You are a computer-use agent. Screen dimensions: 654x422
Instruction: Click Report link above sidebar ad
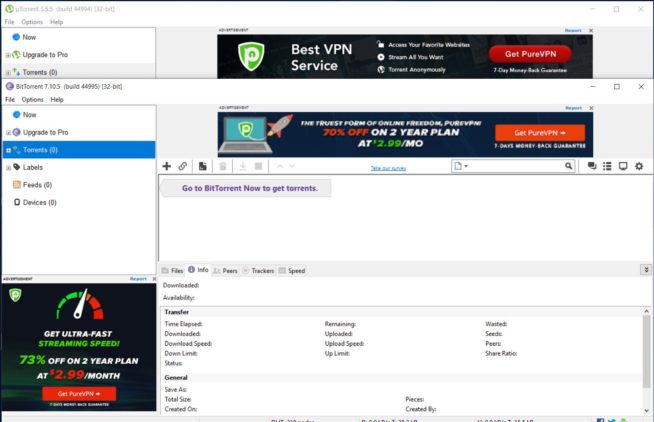(138, 279)
